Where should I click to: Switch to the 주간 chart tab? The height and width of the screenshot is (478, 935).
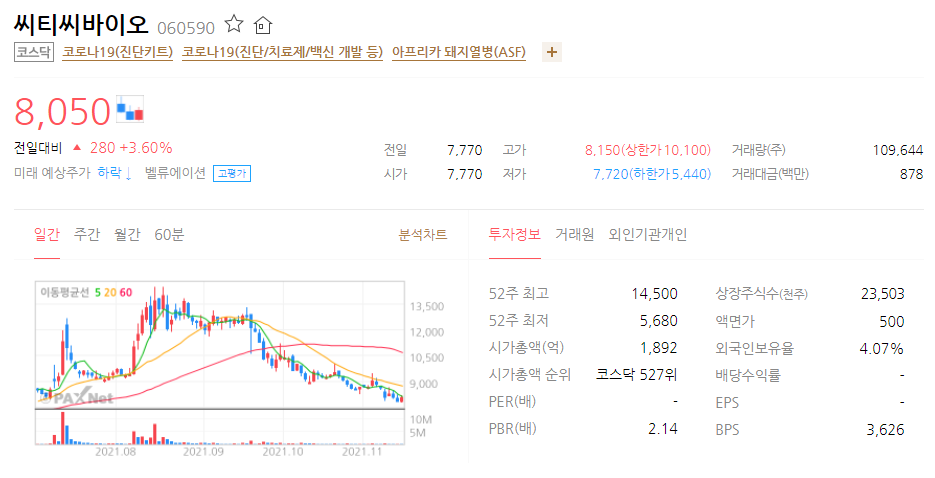pyautogui.click(x=86, y=235)
